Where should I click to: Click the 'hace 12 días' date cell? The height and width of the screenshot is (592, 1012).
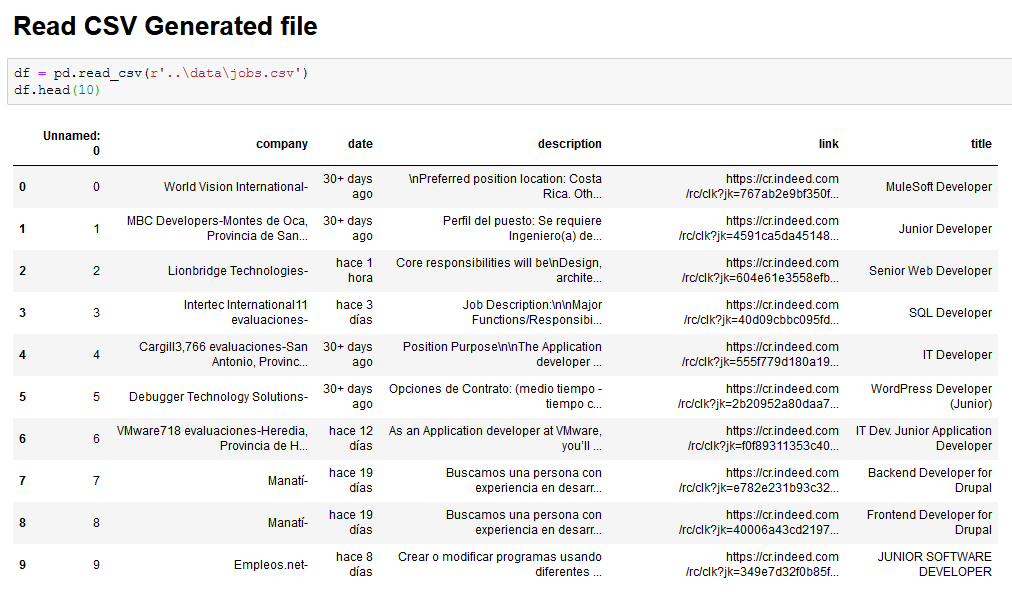click(x=350, y=438)
